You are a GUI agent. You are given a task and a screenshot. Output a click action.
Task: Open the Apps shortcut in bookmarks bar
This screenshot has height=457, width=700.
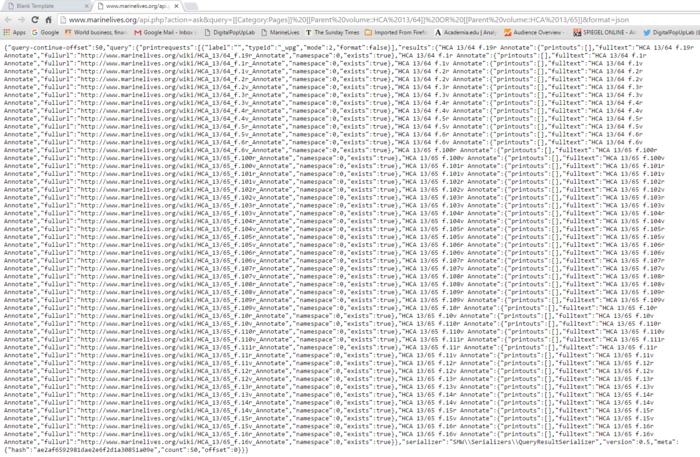point(15,33)
